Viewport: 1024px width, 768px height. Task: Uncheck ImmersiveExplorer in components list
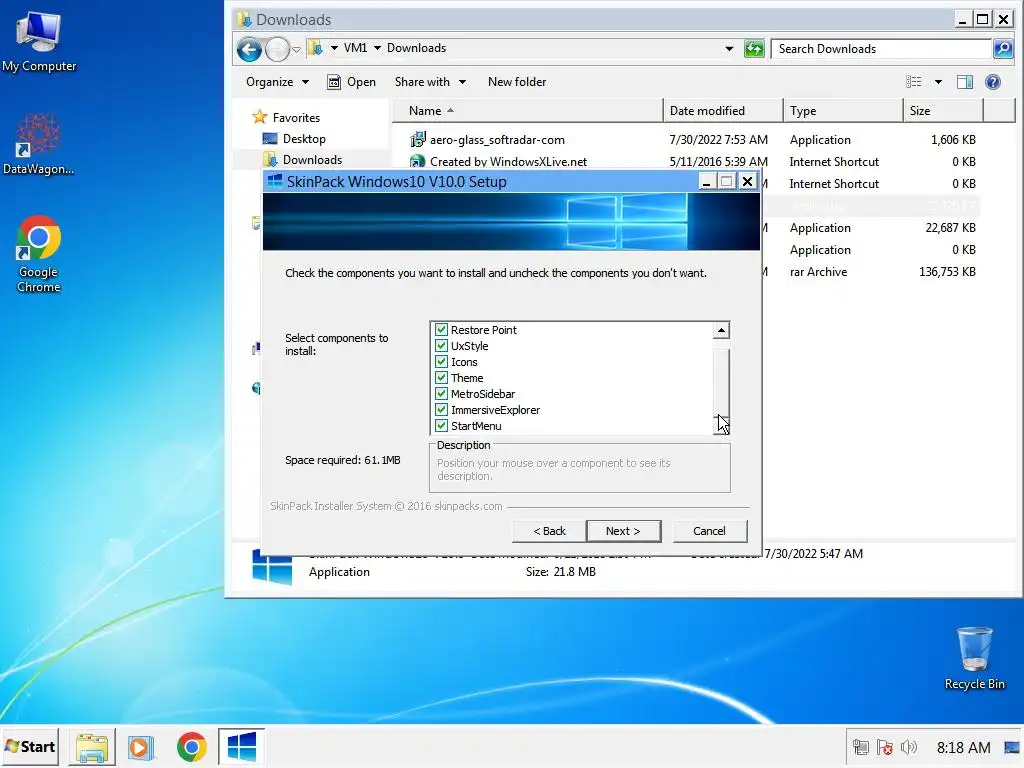pyautogui.click(x=441, y=410)
